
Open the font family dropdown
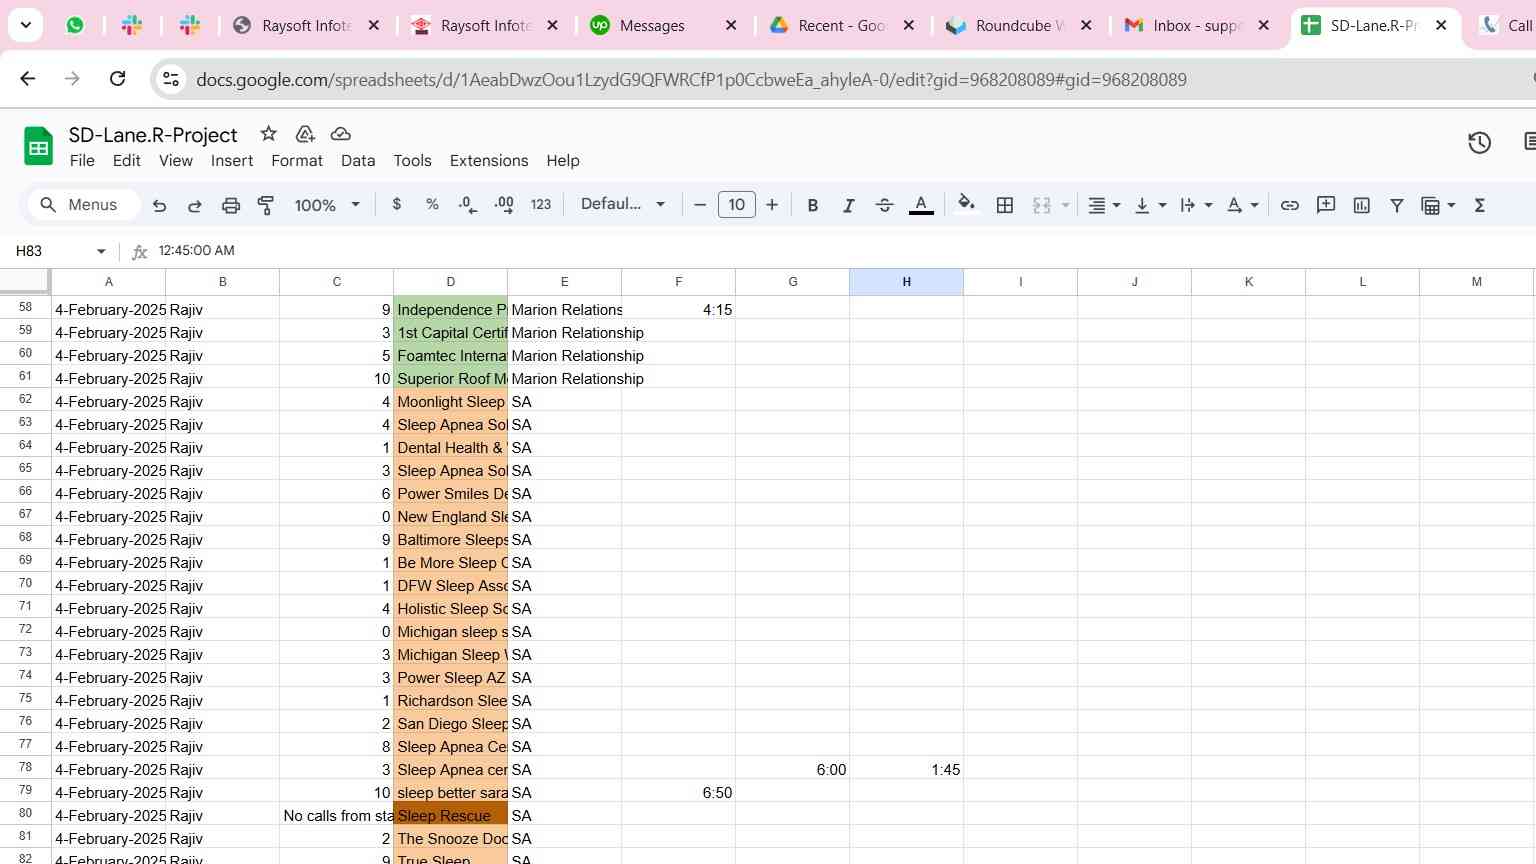click(x=623, y=204)
